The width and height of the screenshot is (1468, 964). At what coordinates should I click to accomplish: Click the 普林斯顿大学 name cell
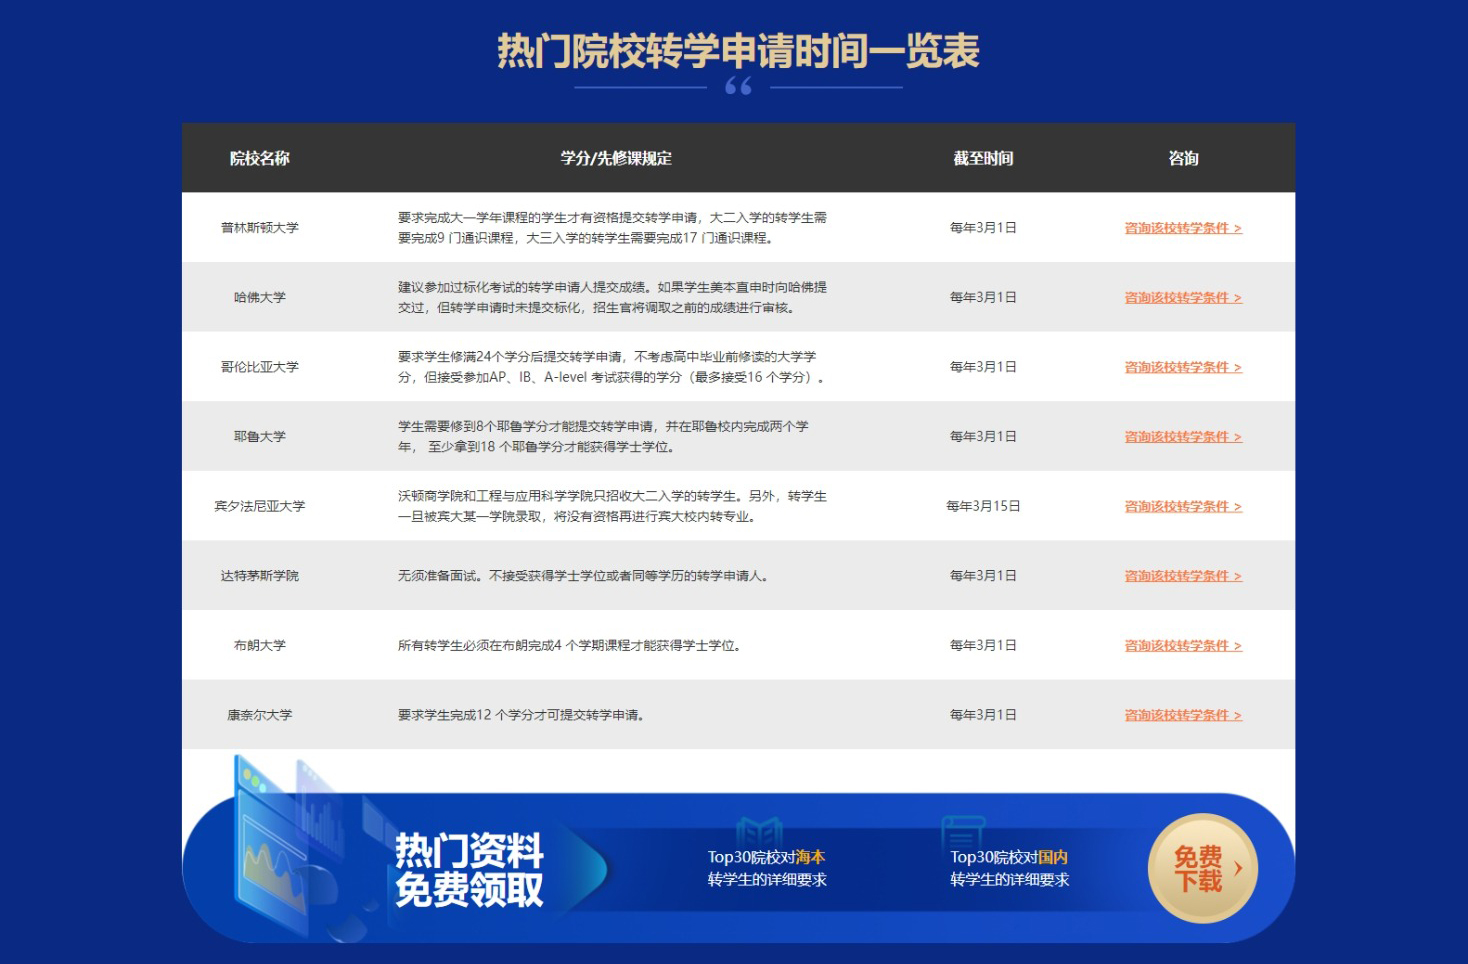260,228
